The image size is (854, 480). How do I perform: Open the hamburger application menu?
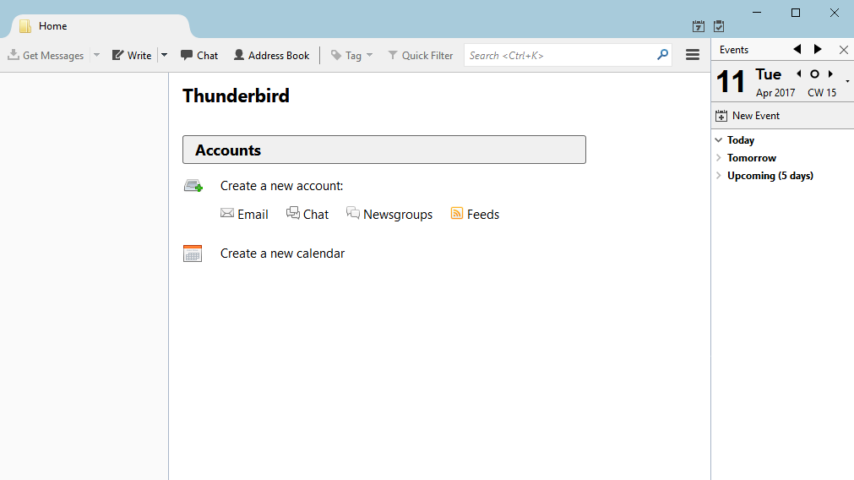pyautogui.click(x=692, y=55)
